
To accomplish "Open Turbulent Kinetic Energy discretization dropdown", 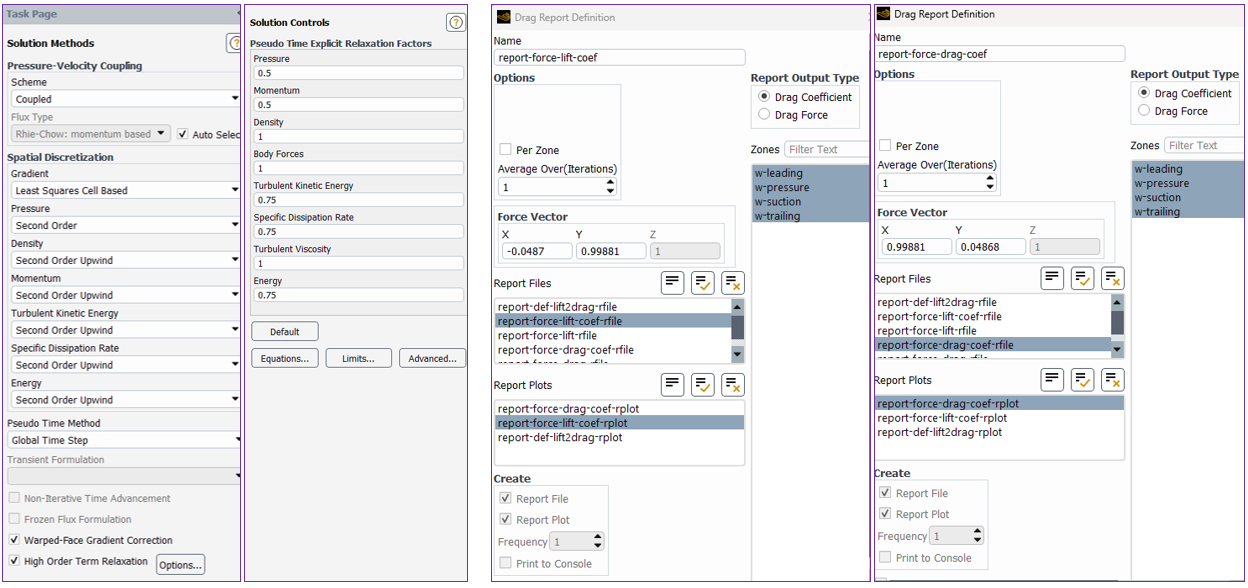I will pyautogui.click(x=126, y=330).
